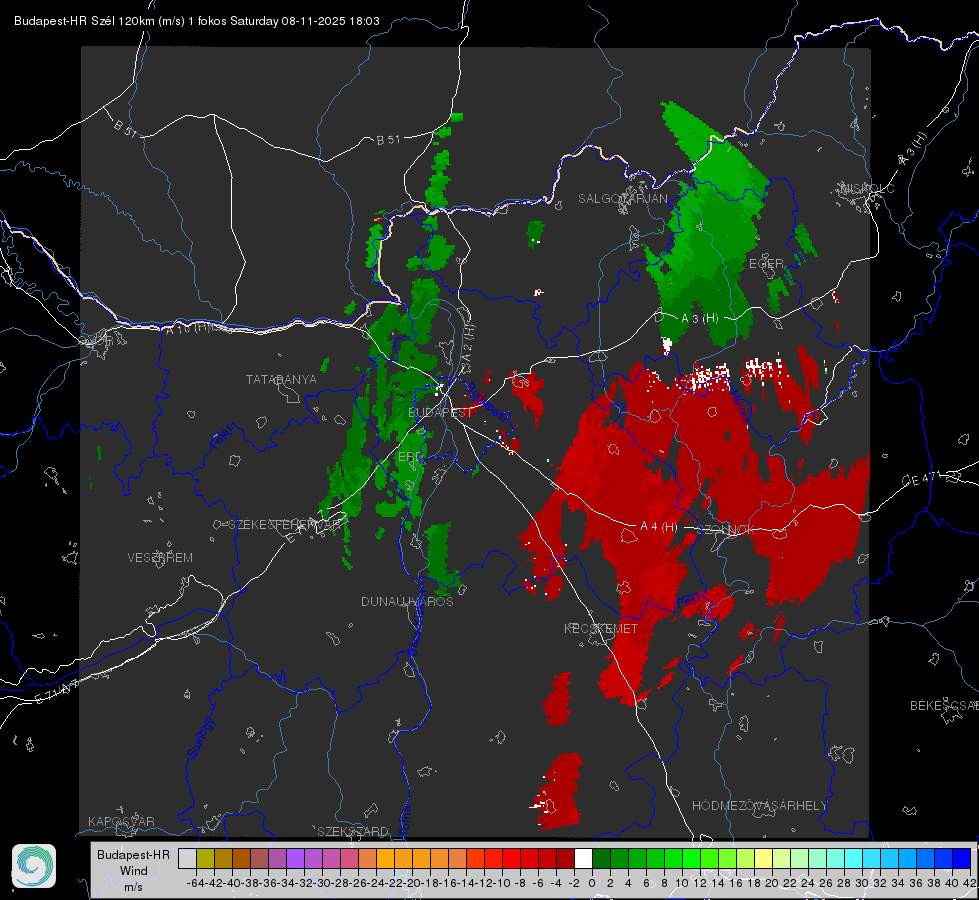Click the KECSKEMET city label
979x900 pixels.
(601, 628)
